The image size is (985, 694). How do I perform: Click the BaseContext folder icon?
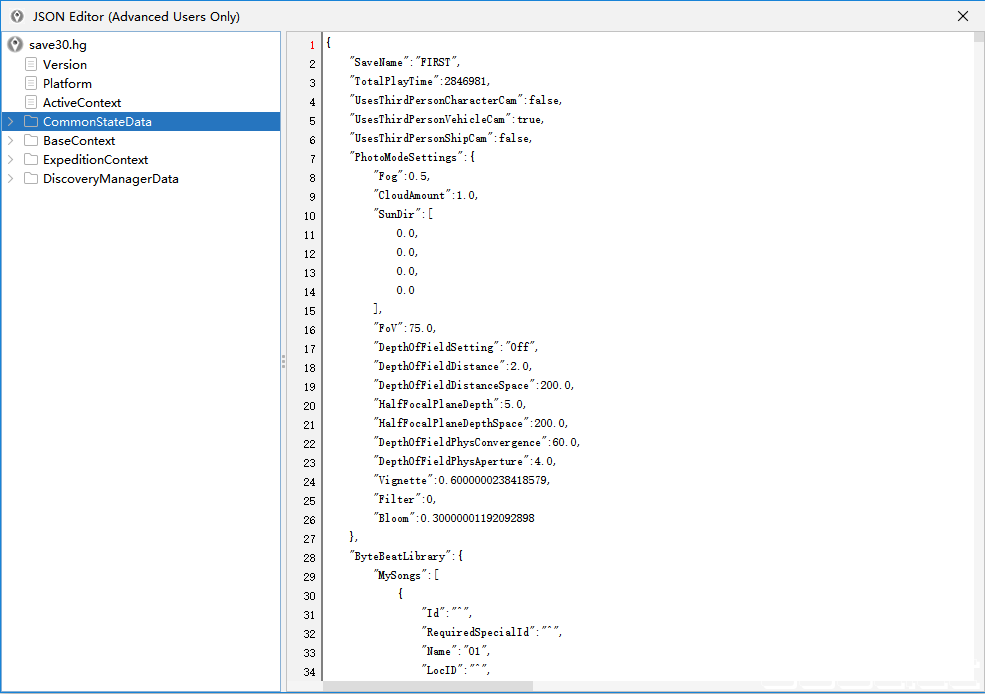tap(31, 140)
